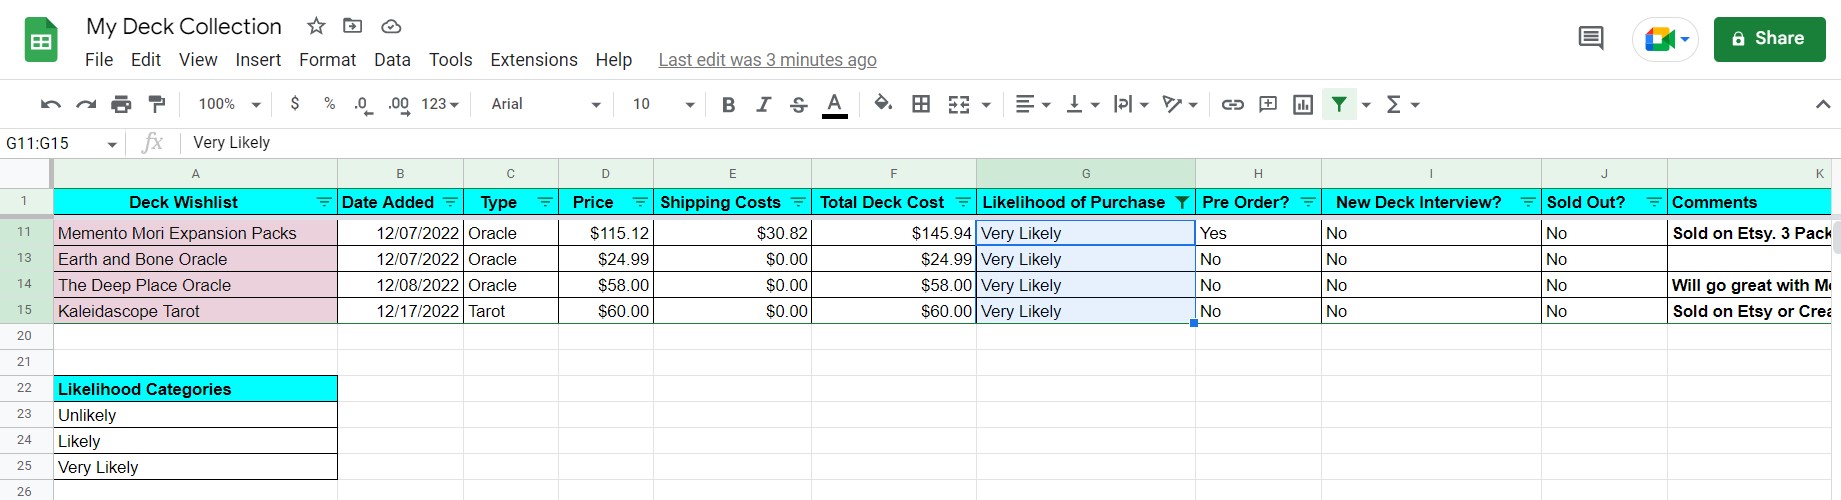Click the borders icon
The width and height of the screenshot is (1841, 500).
pos(921,104)
